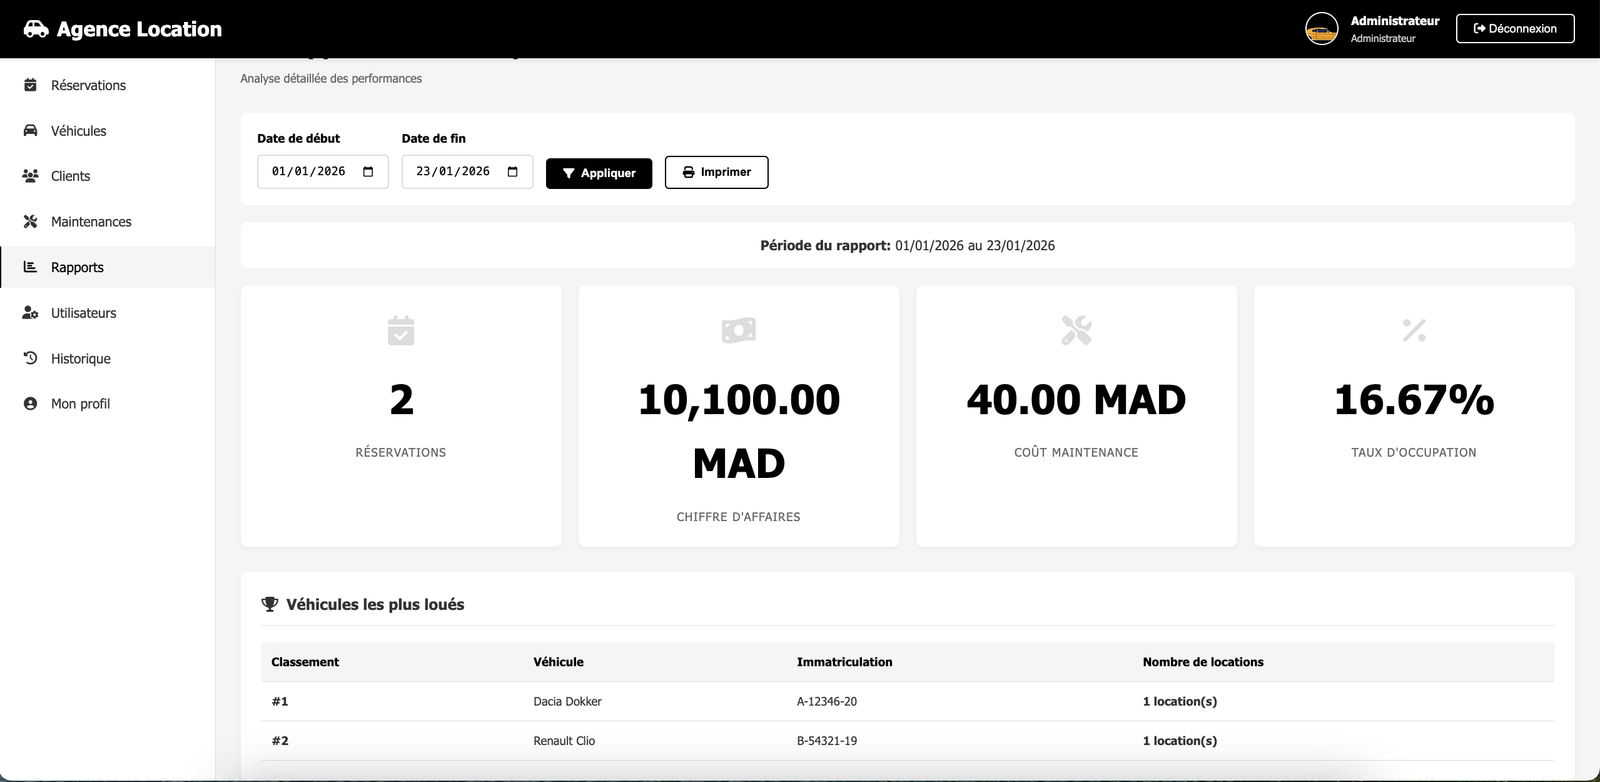This screenshot has width=1600, height=782.
Task: Click the reservations count 2
Action: pyautogui.click(x=401, y=400)
